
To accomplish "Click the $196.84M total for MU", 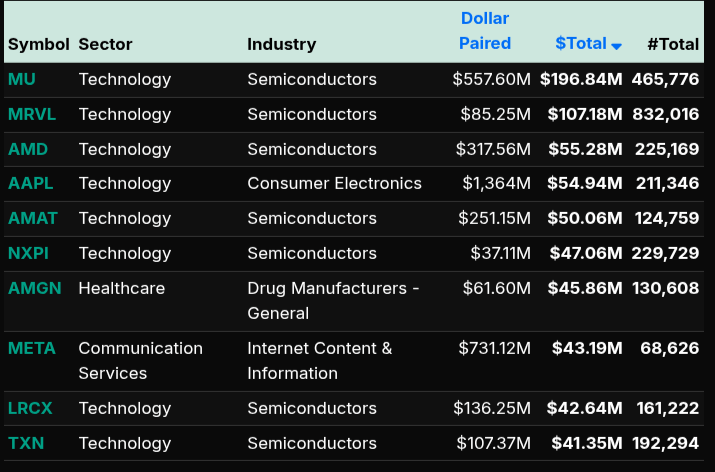I will pyautogui.click(x=581, y=79).
